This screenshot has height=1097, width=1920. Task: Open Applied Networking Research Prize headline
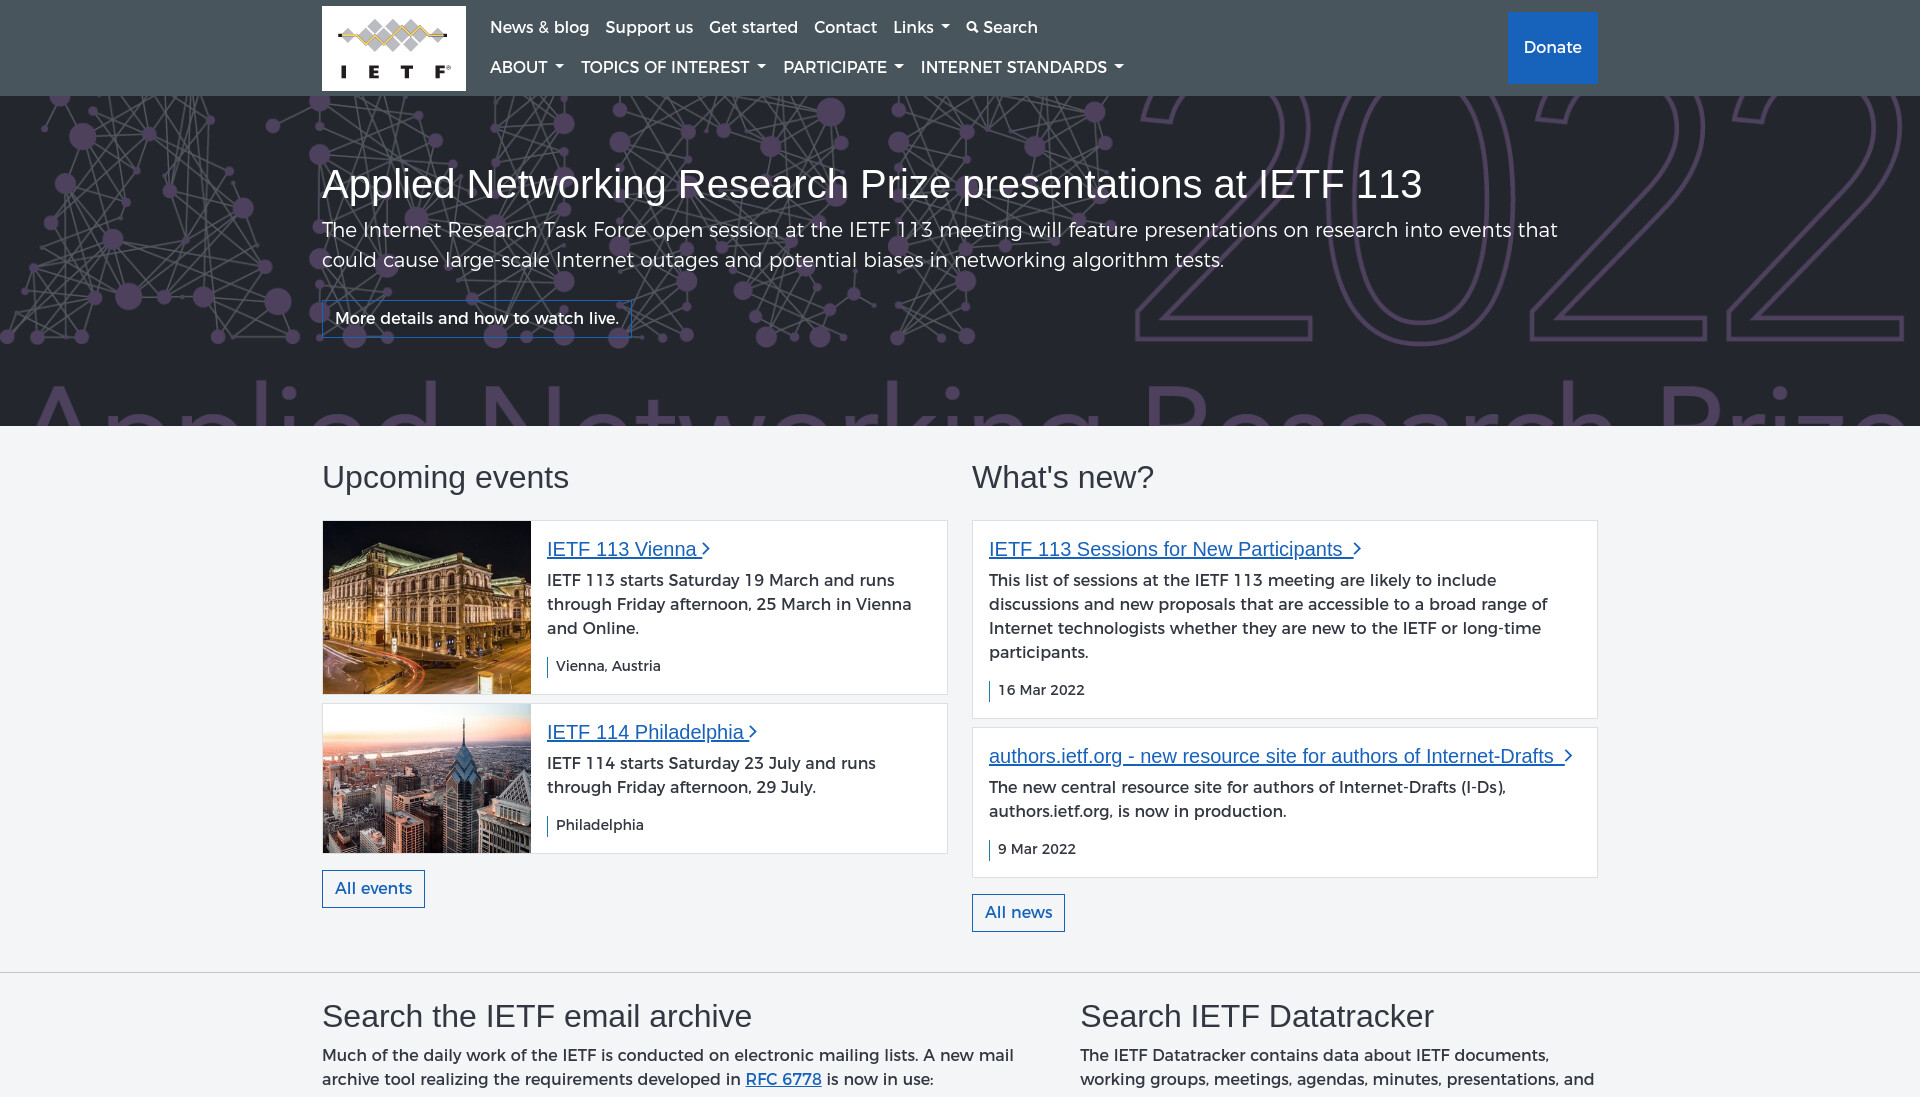click(872, 184)
